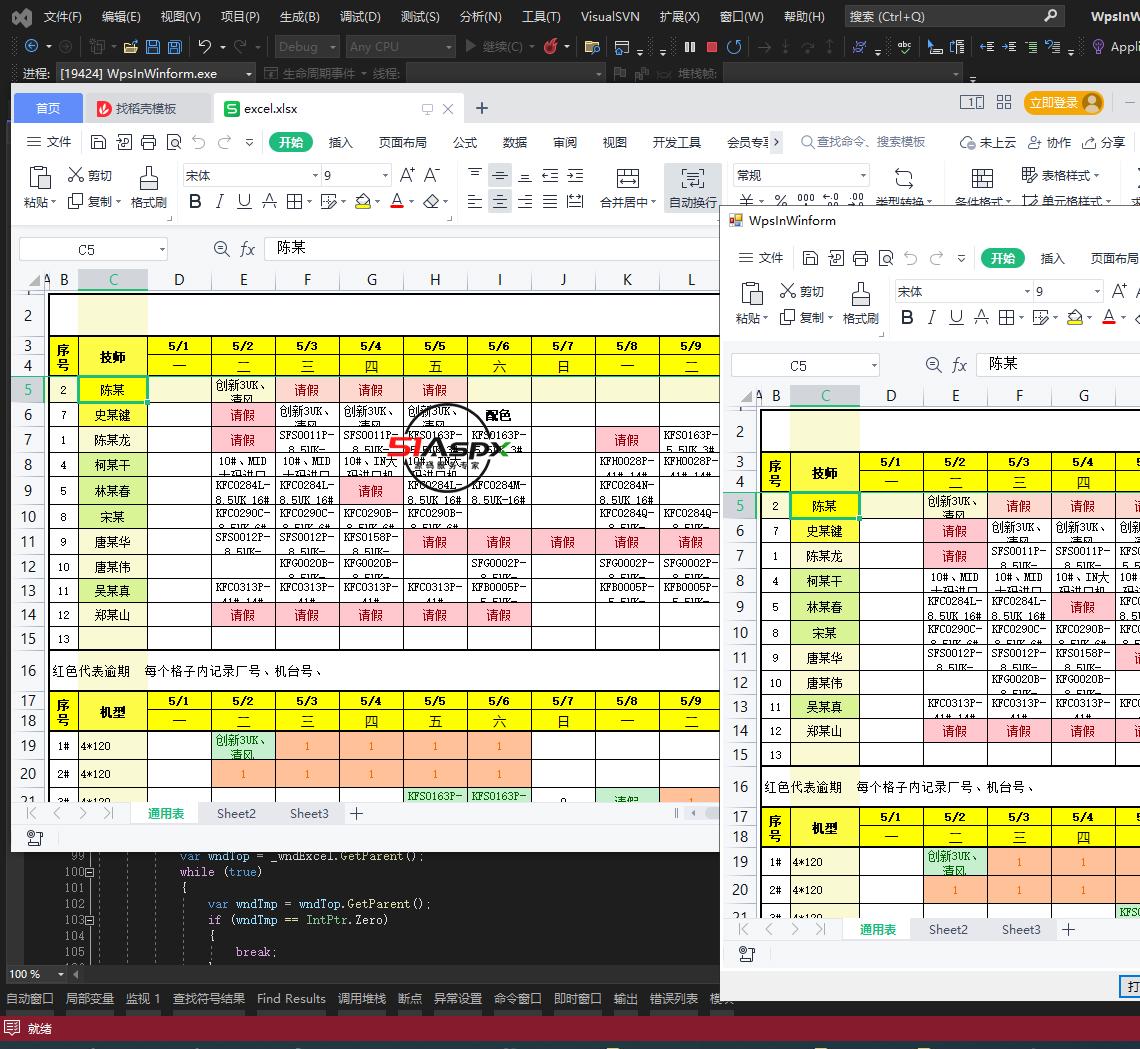Click the 首页 home button in WPS
This screenshot has width=1140, height=1049.
pyautogui.click(x=48, y=108)
